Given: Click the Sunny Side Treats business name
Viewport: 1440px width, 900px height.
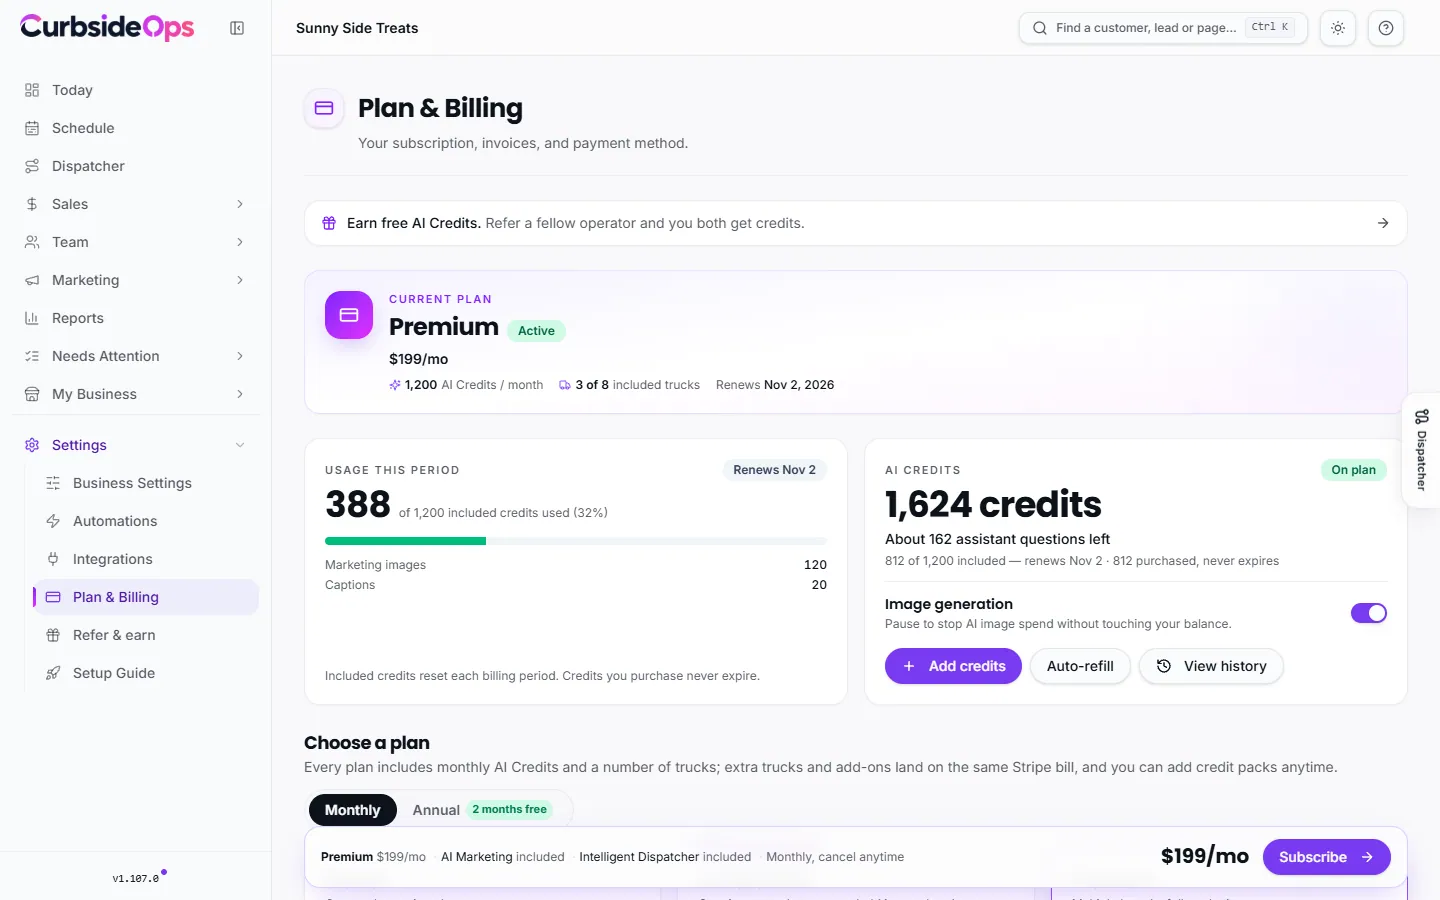Looking at the screenshot, I should coord(357,28).
